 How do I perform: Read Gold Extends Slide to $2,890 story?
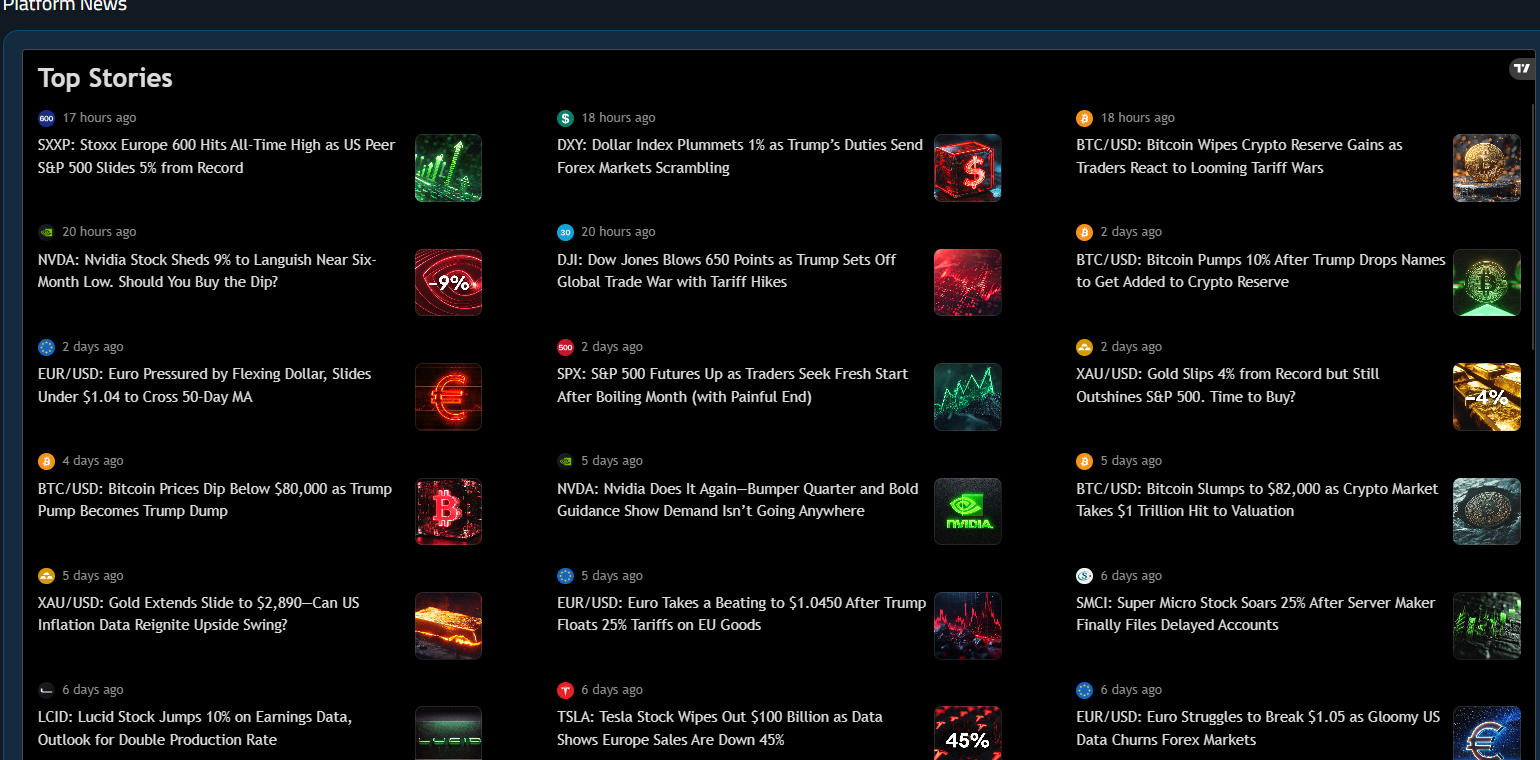(199, 614)
